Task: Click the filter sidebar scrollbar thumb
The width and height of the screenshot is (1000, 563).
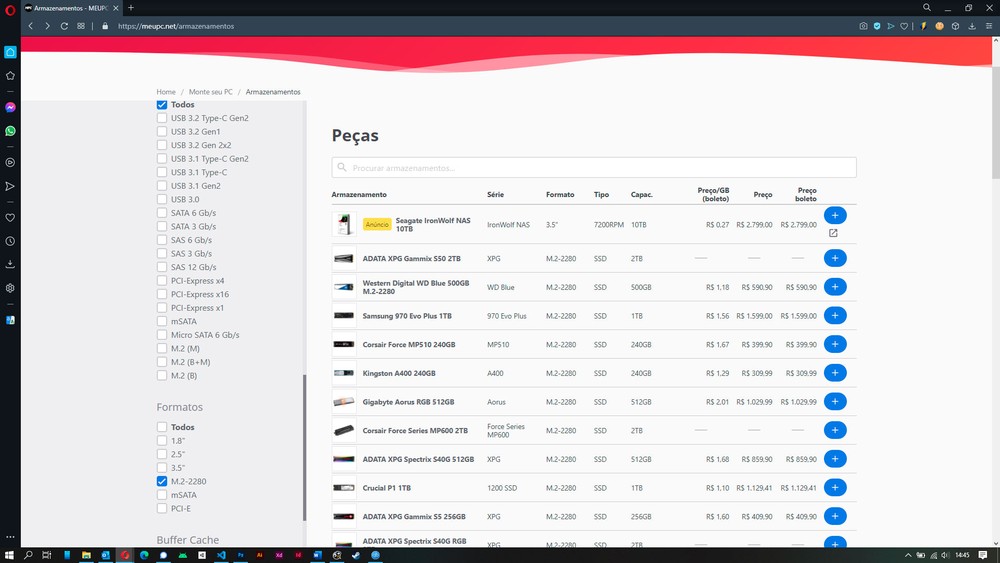Action: coord(304,448)
